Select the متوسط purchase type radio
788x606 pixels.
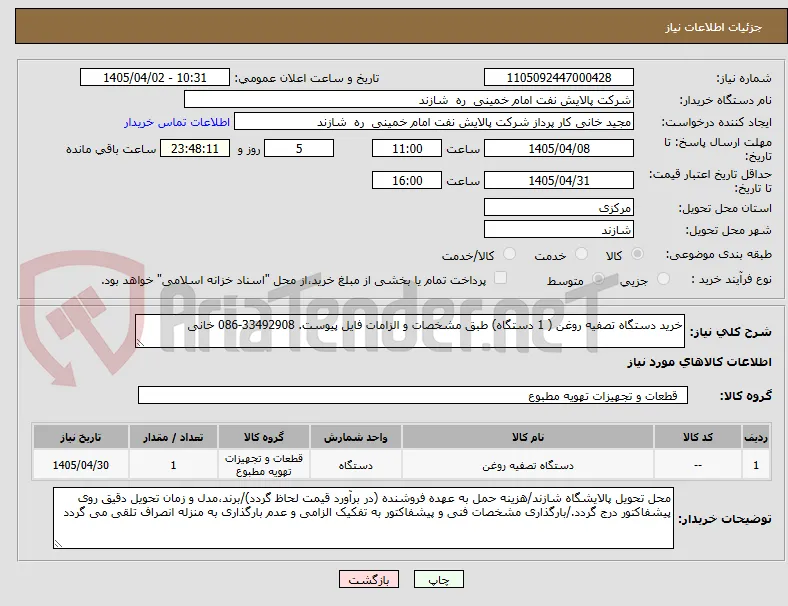coord(598,278)
